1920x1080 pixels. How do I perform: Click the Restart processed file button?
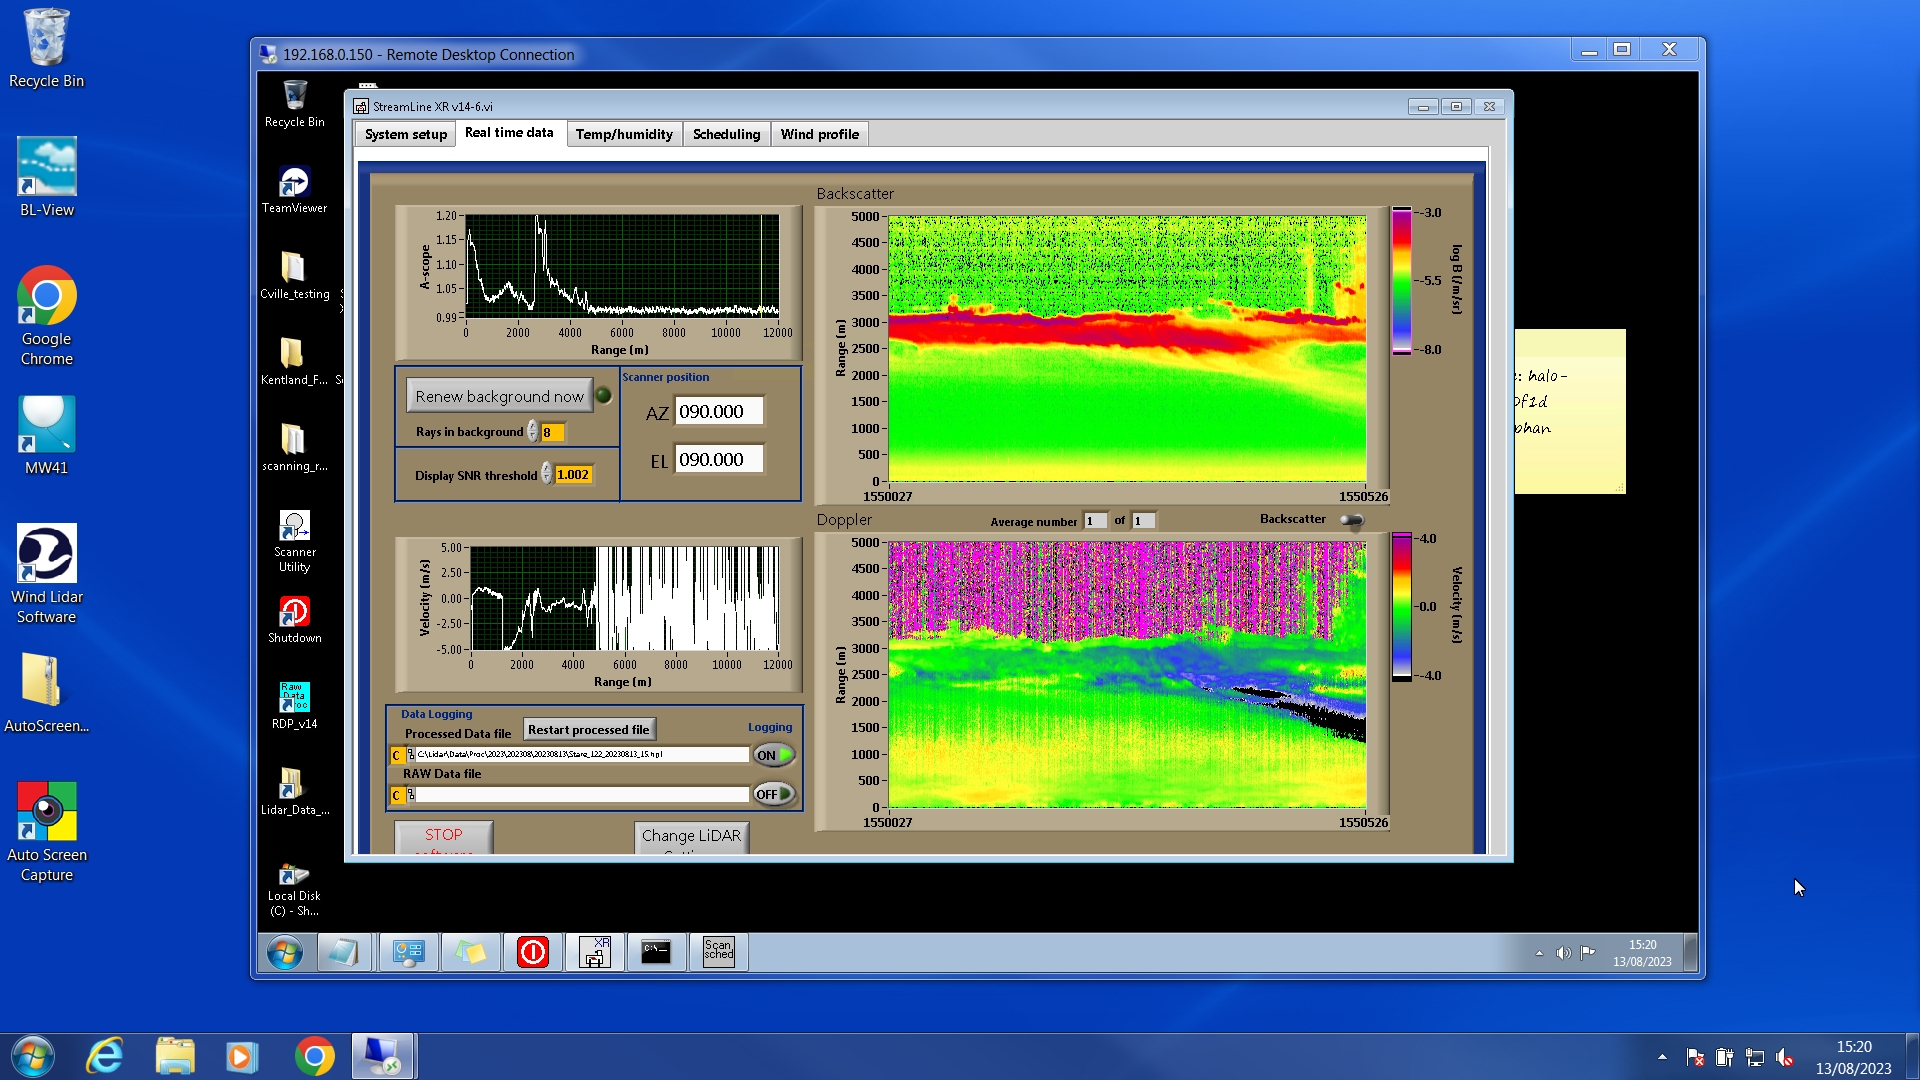588,730
